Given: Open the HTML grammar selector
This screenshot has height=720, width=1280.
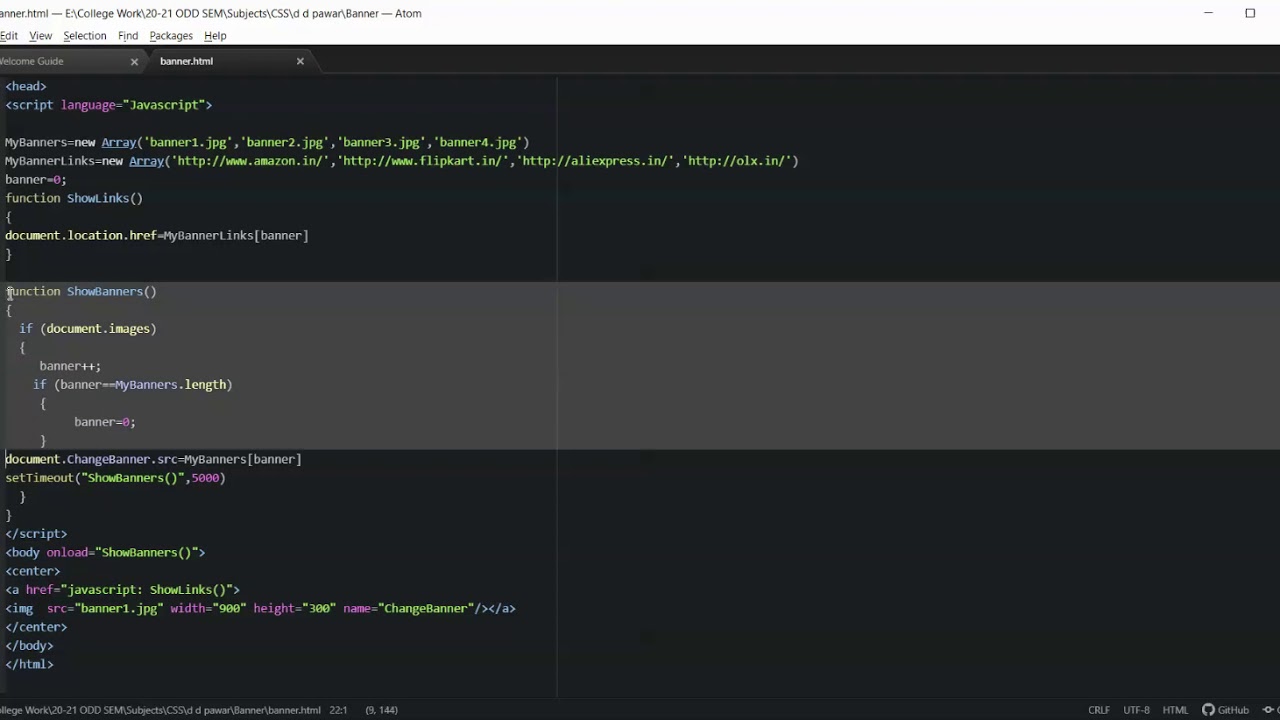Looking at the screenshot, I should click(1175, 710).
